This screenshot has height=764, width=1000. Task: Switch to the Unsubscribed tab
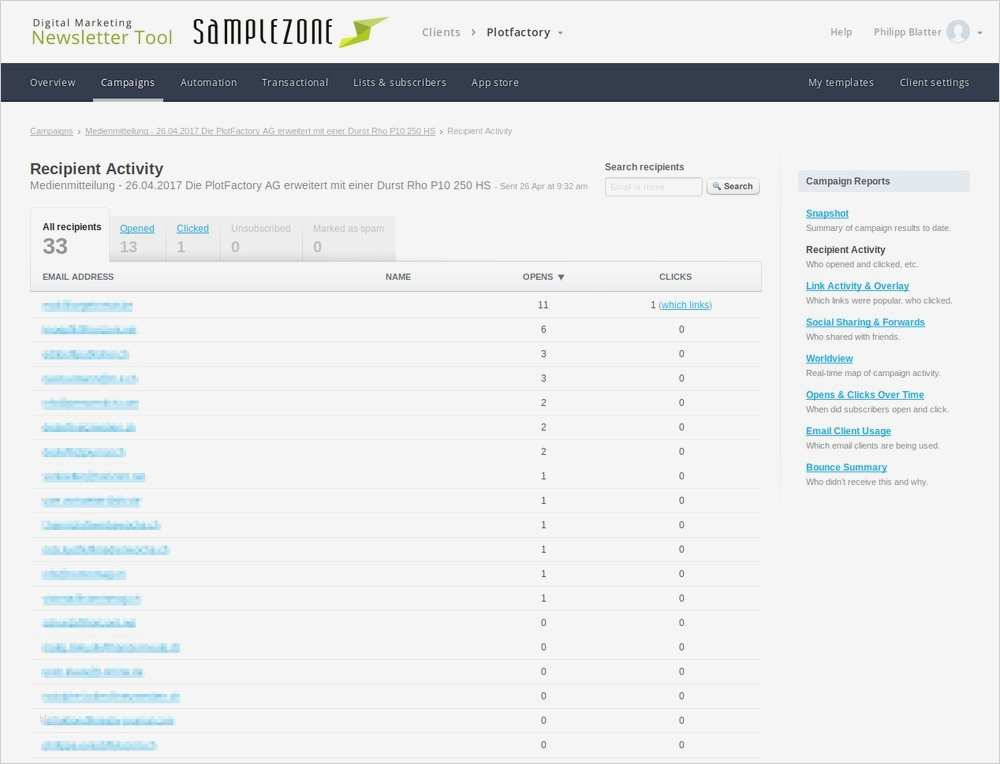(x=261, y=237)
